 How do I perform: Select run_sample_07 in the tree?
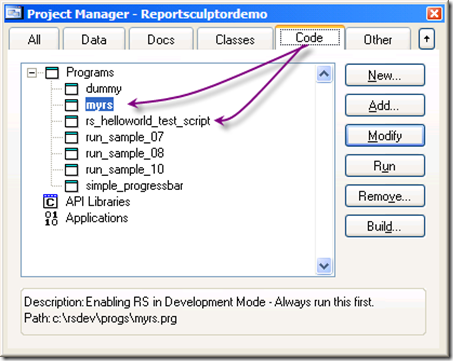[x=125, y=137]
